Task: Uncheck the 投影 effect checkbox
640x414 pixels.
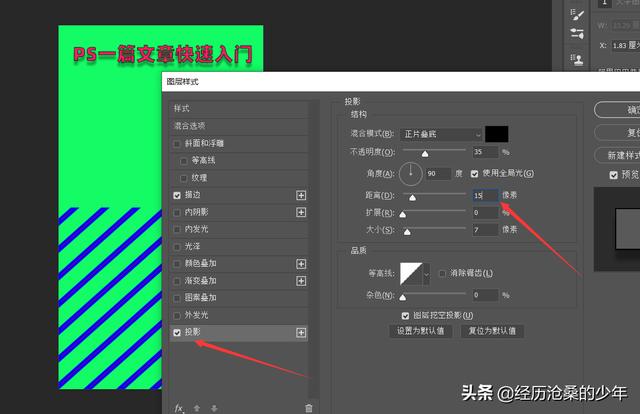Action: click(177, 333)
